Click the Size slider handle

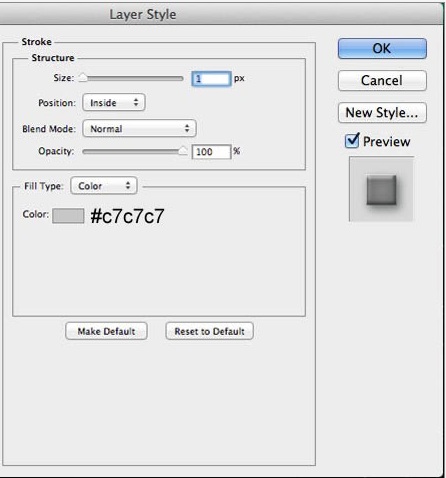83,78
